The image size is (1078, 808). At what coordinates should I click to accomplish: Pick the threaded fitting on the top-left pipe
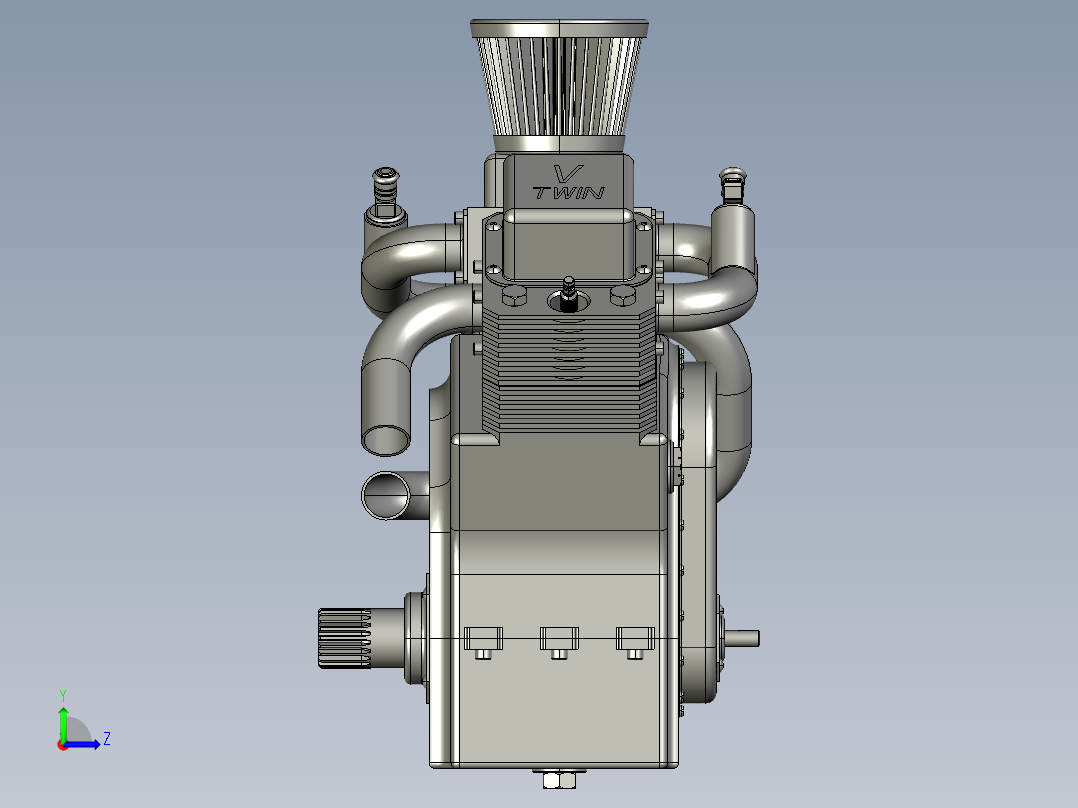pos(386,195)
